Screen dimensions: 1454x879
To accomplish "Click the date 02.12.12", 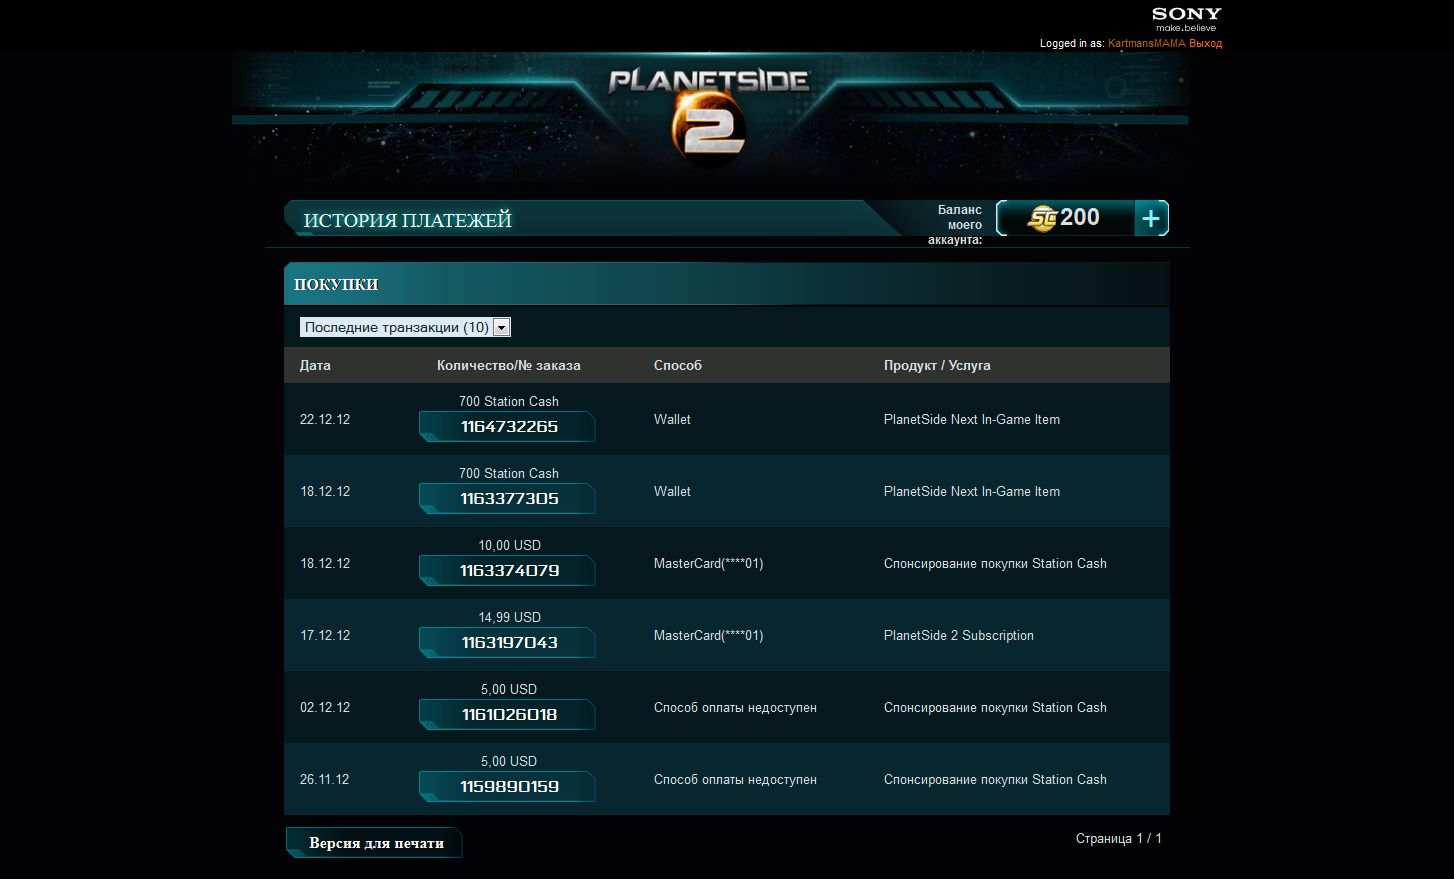I will (325, 707).
